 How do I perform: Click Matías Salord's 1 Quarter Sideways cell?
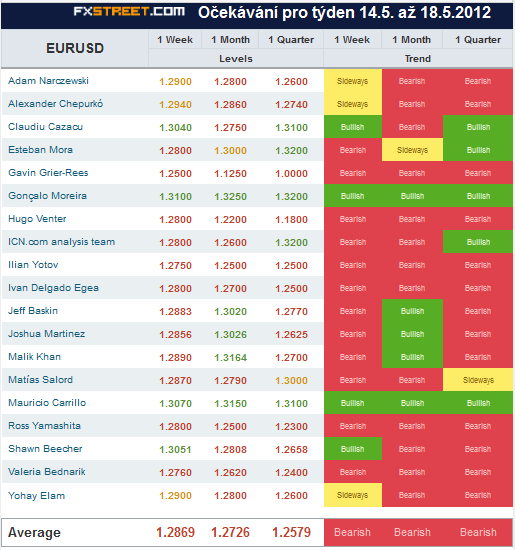tap(478, 380)
